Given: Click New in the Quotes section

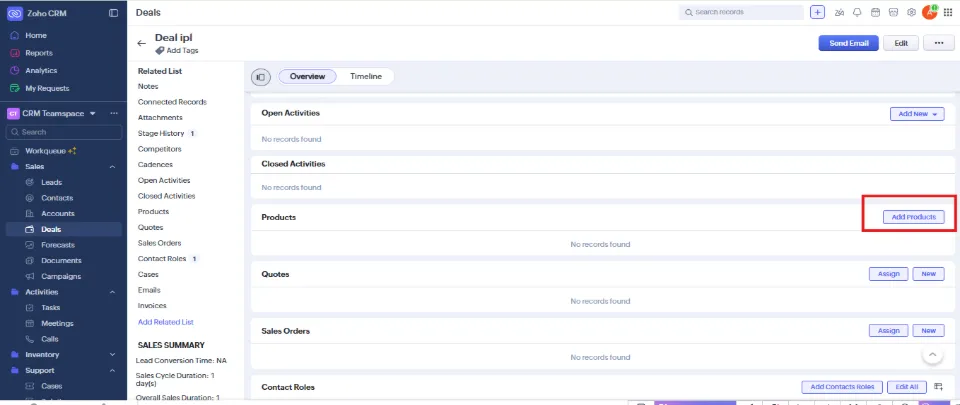Looking at the screenshot, I should (928, 274).
